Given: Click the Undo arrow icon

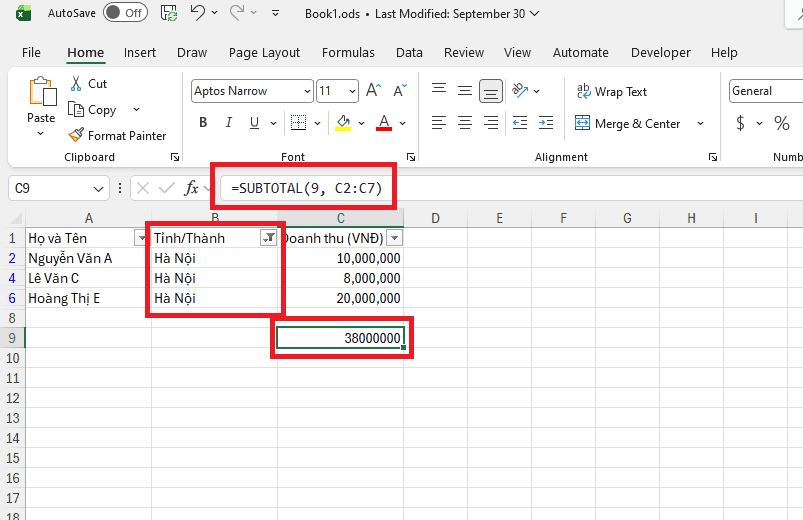Looking at the screenshot, I should [x=198, y=12].
